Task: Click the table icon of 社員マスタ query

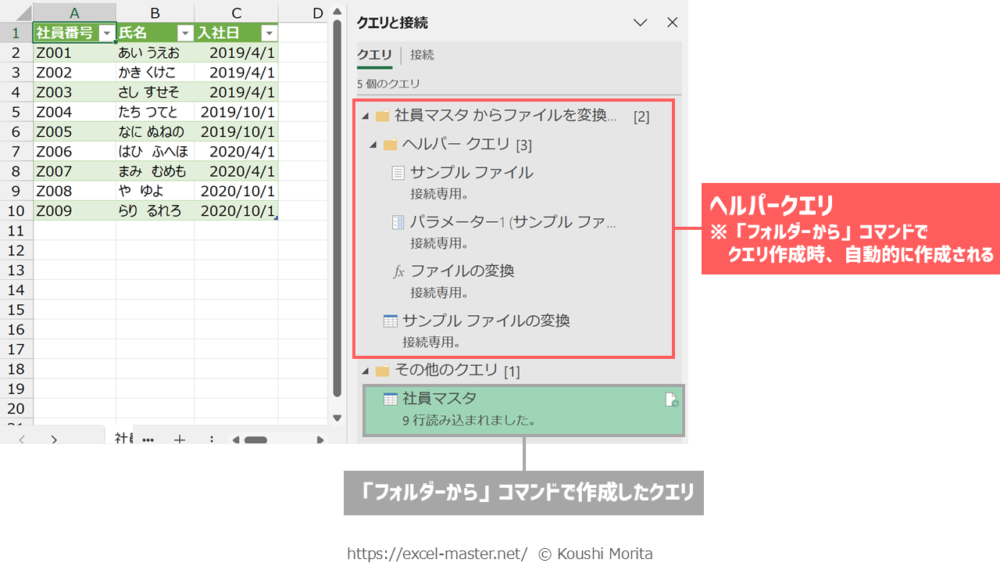Action: (390, 400)
